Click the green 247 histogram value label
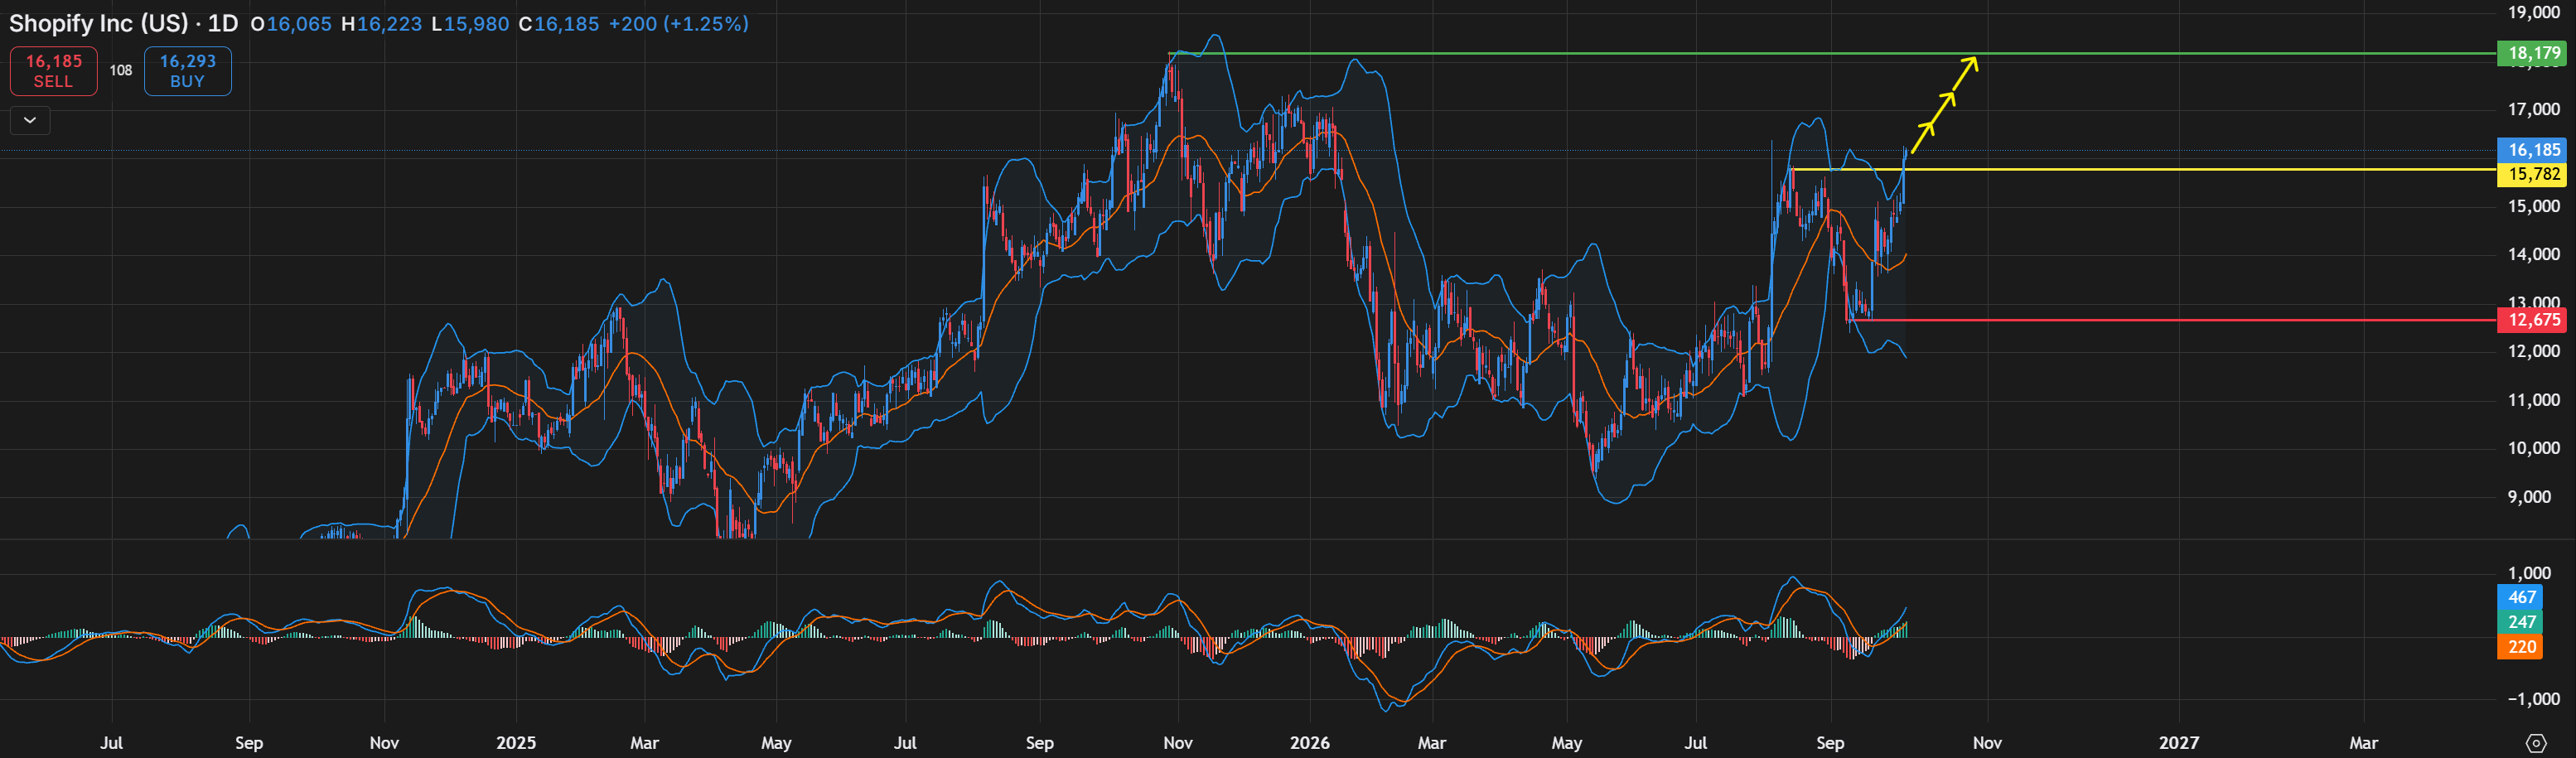The height and width of the screenshot is (758, 2576). [x=2521, y=622]
